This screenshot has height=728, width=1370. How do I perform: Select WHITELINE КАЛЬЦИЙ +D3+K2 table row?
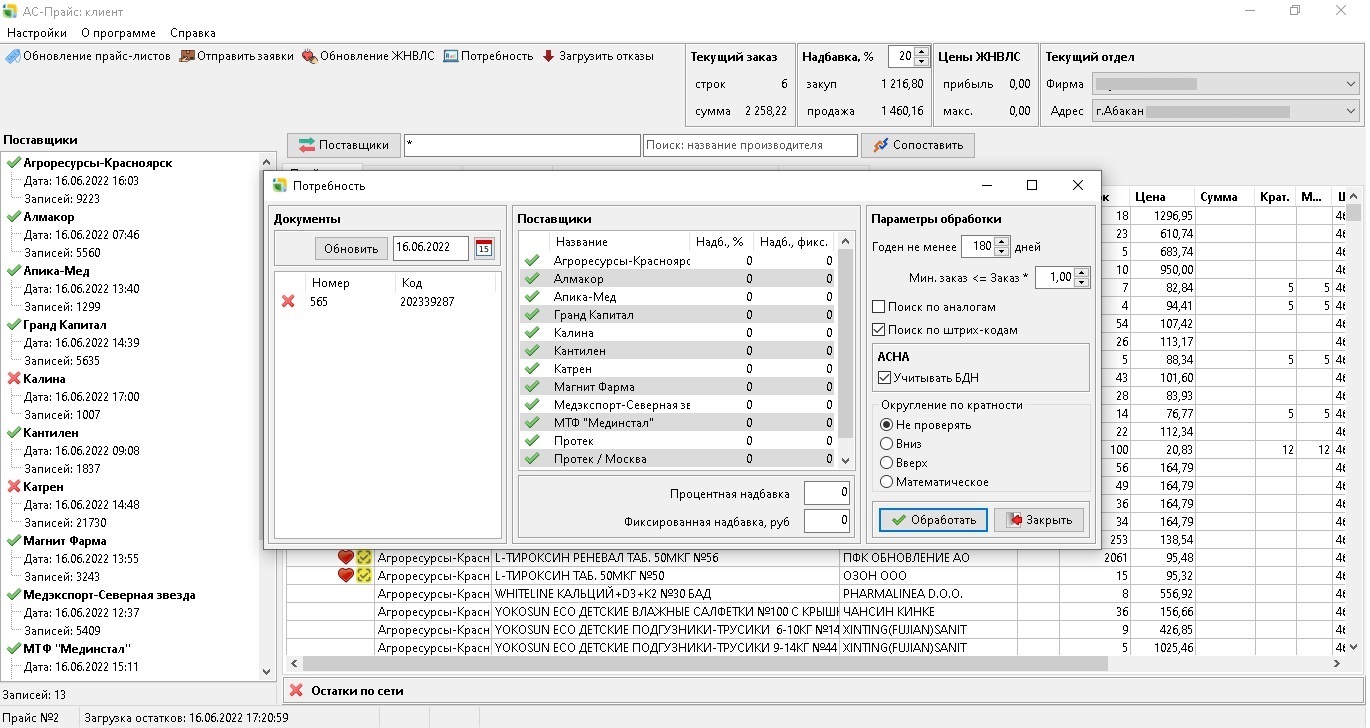click(818, 593)
